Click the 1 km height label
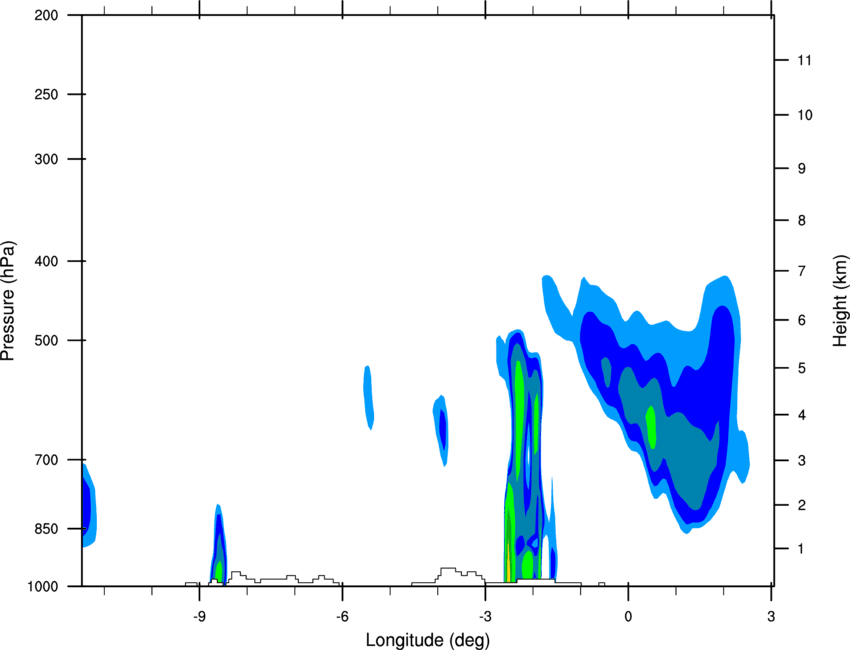The width and height of the screenshot is (850, 650). [801, 549]
